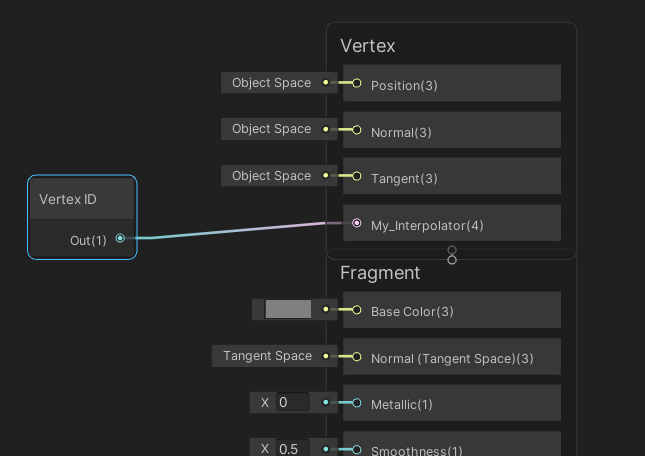Select the My_Interpolator(4) block row
The height and width of the screenshot is (456, 645).
click(x=460, y=225)
